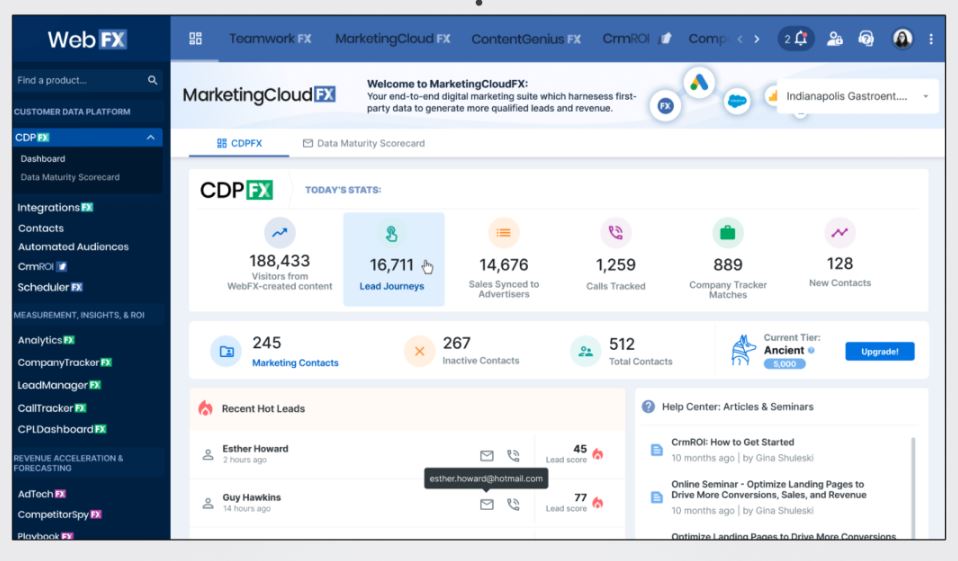This screenshot has height=561, width=958.
Task: Email Esther Howard via envelope icon
Action: tap(486, 455)
